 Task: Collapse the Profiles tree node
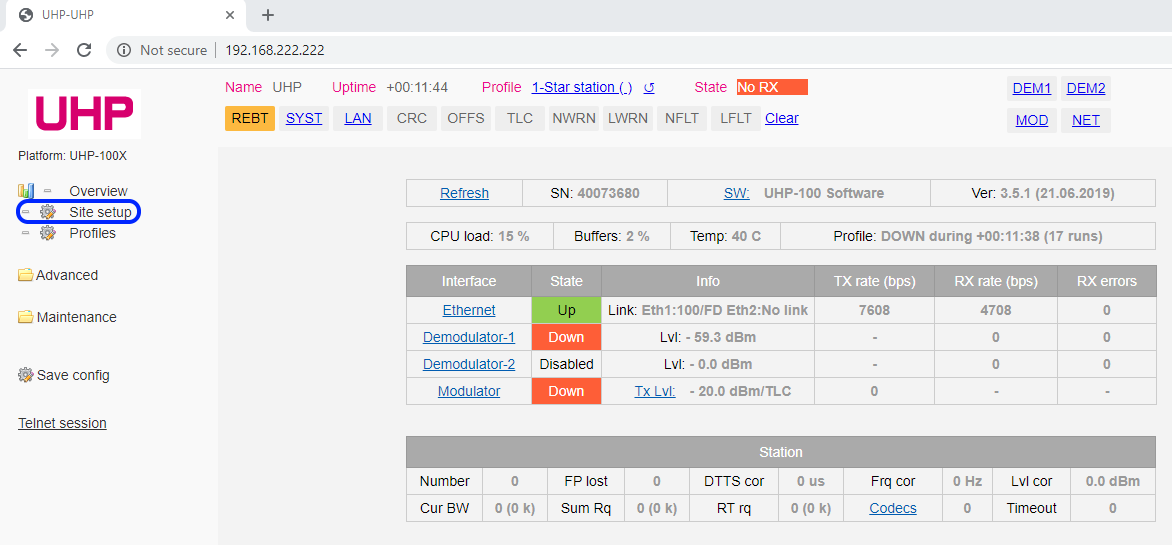pyautogui.click(x=26, y=233)
